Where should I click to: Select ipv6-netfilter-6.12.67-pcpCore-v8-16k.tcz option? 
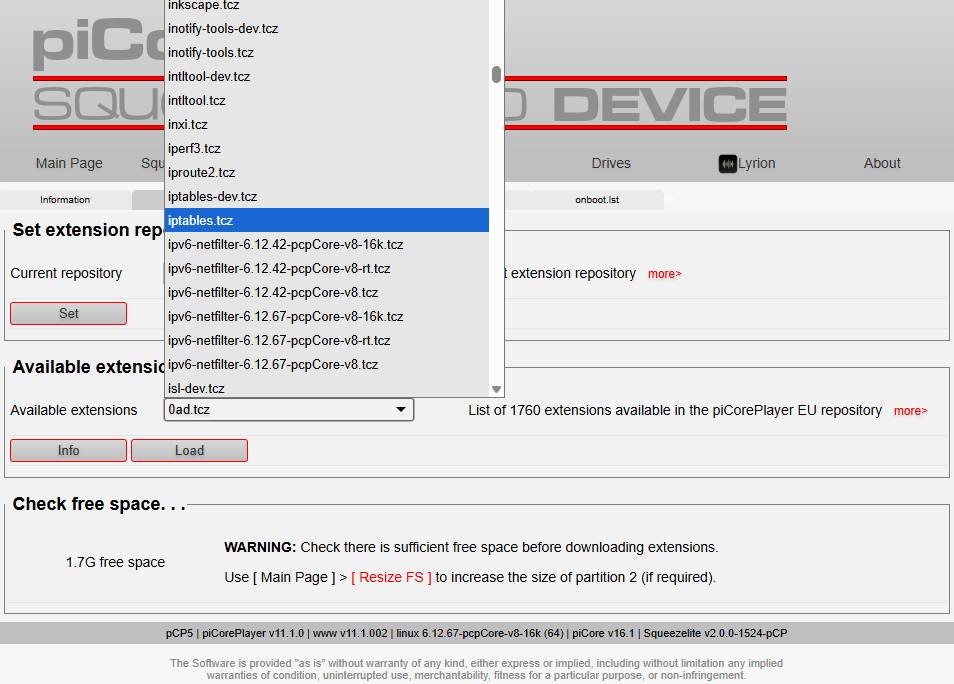327,316
